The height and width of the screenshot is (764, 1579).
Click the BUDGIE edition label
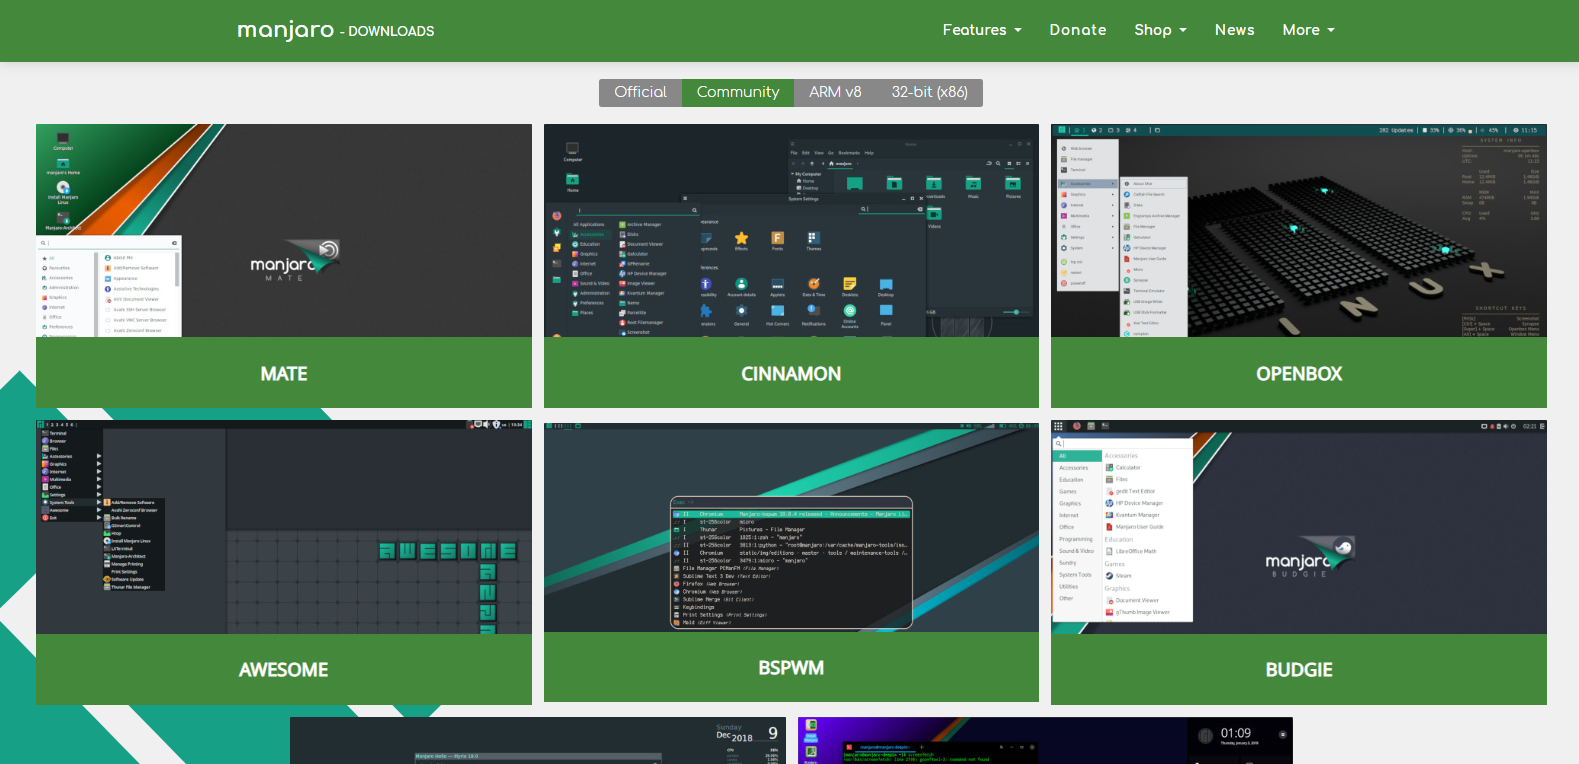coord(1299,670)
